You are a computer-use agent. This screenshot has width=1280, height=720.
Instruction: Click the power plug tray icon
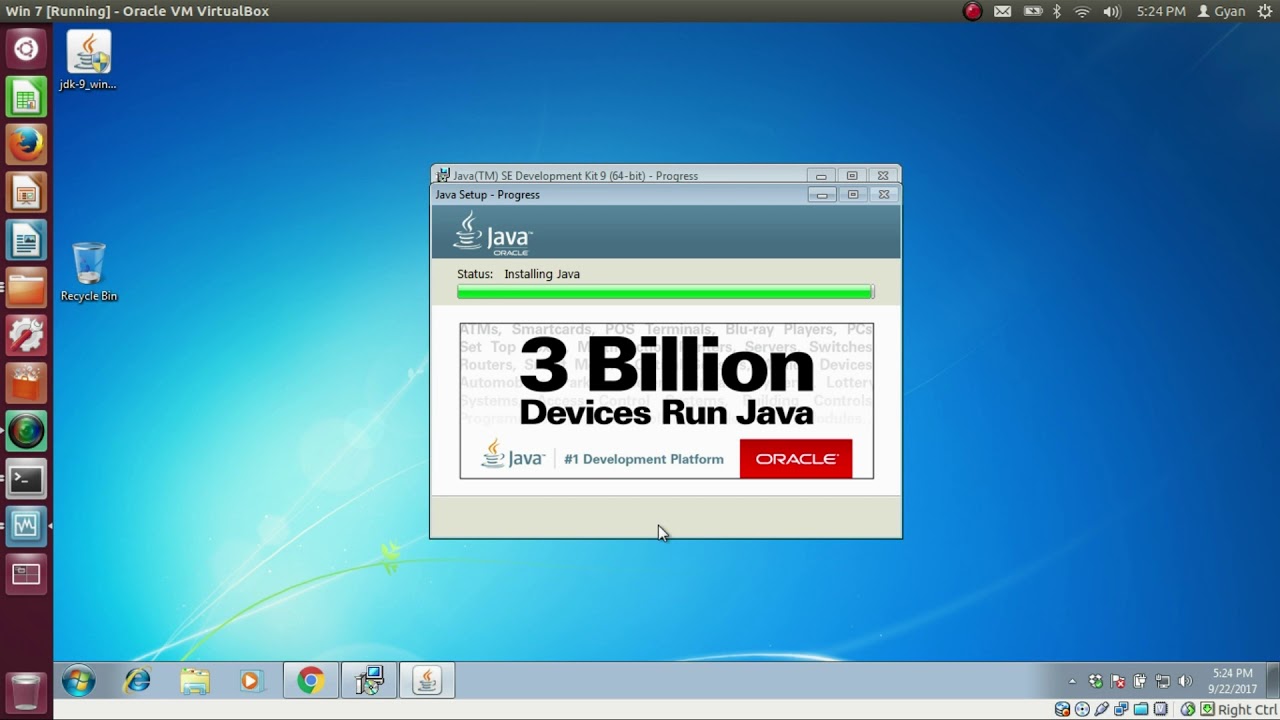pos(1140,682)
